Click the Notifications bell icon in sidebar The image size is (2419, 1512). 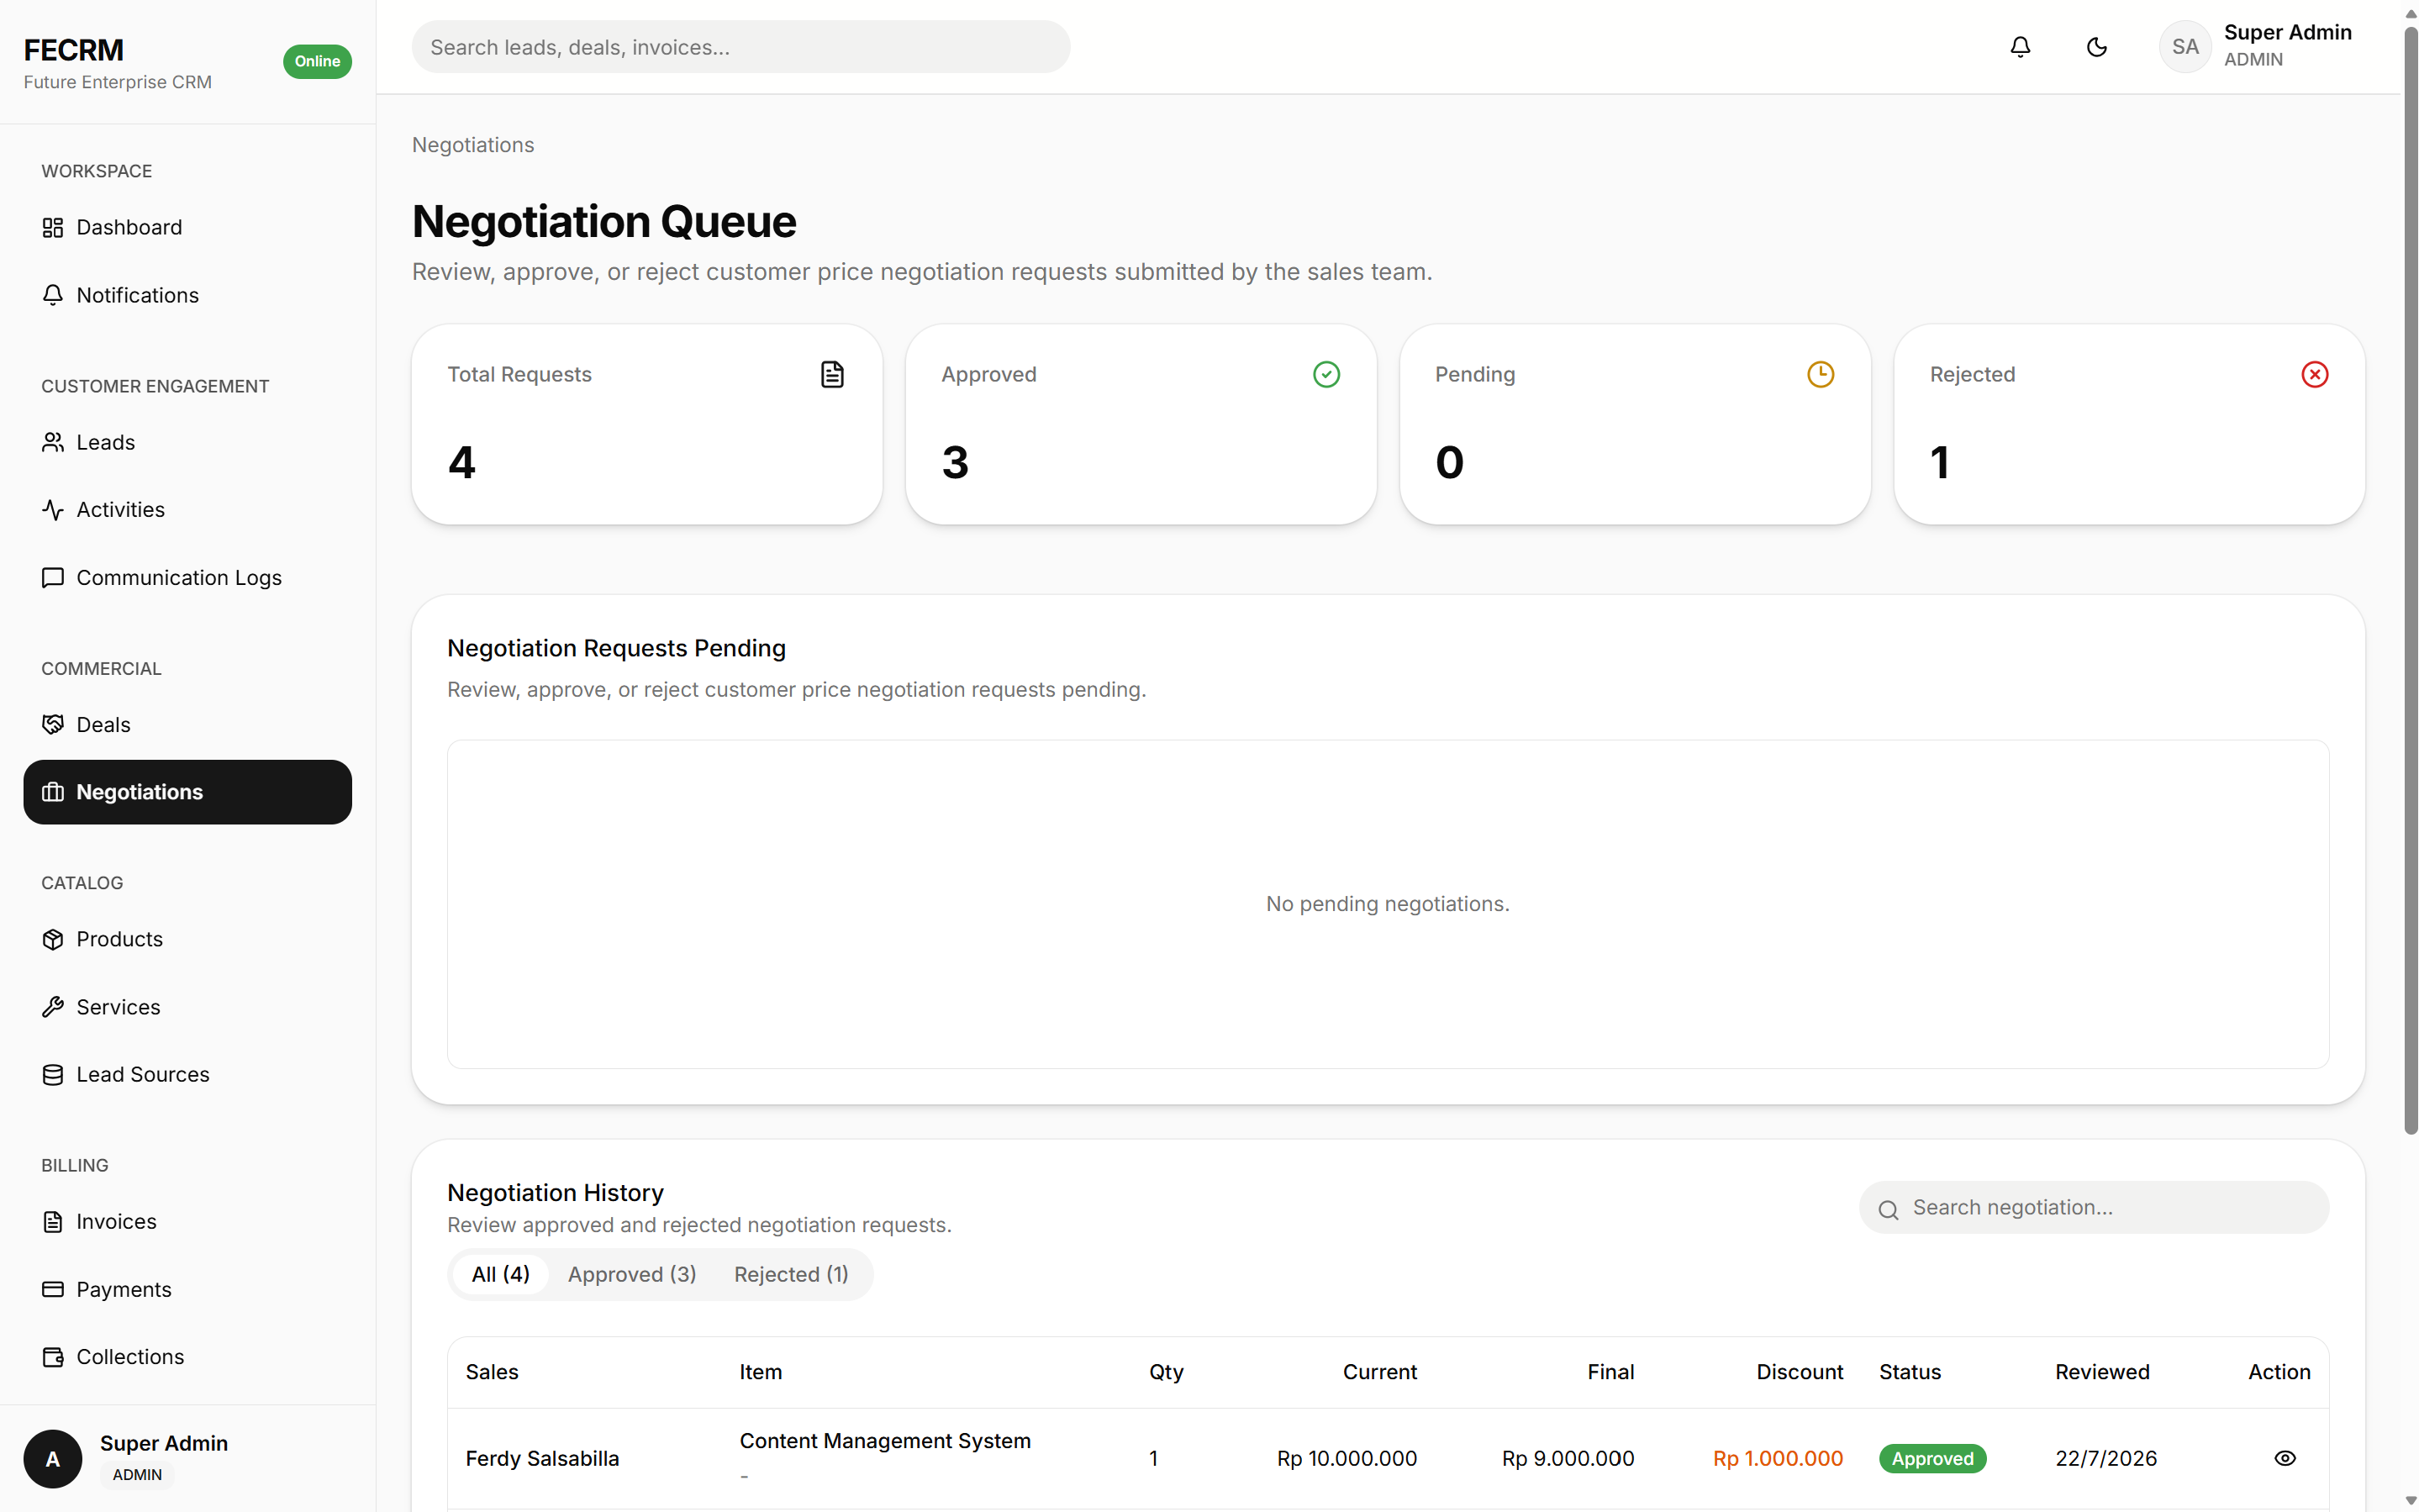click(53, 295)
